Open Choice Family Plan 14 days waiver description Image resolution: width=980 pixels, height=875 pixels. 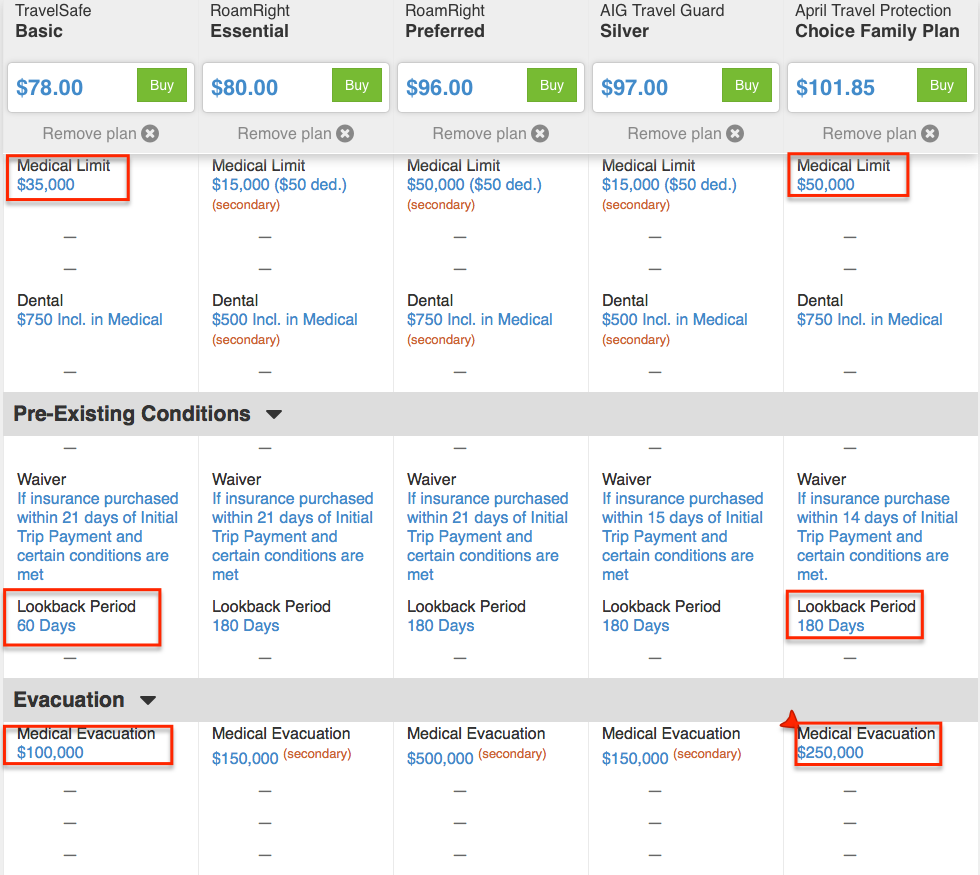pyautogui.click(x=878, y=536)
